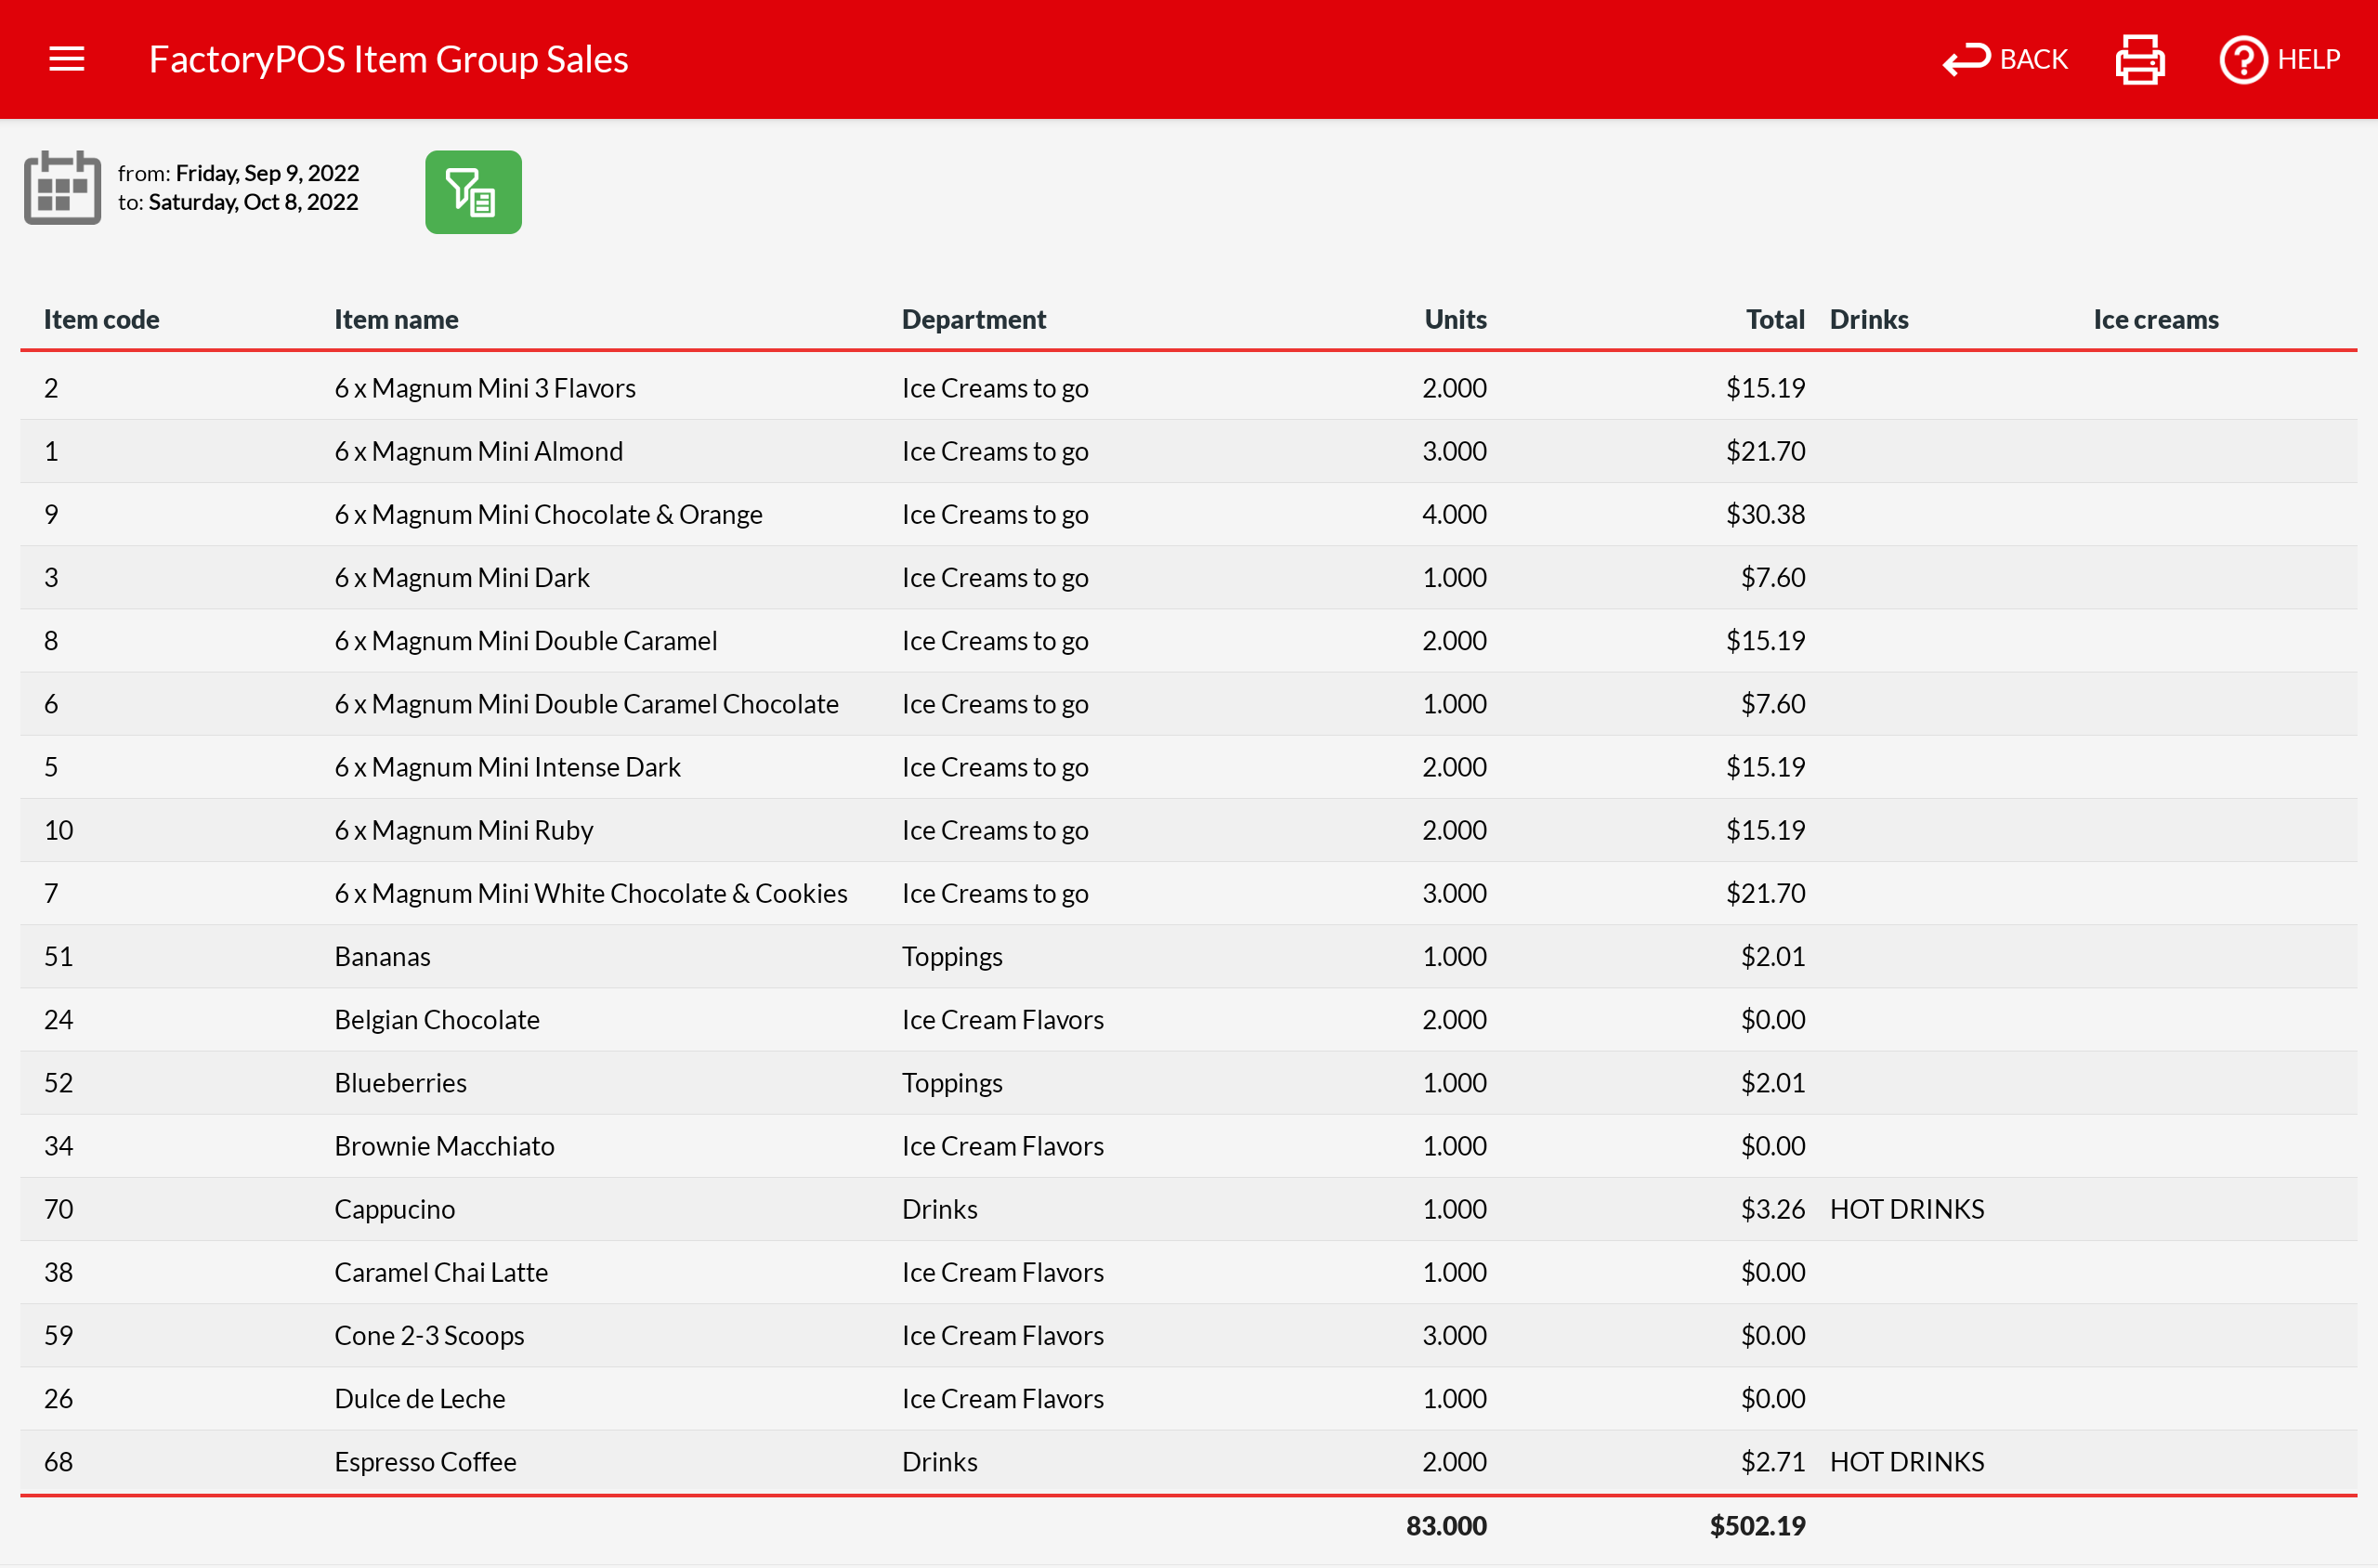This screenshot has width=2378, height=1568.
Task: Click the Bananas toppings row
Action: click(382, 956)
